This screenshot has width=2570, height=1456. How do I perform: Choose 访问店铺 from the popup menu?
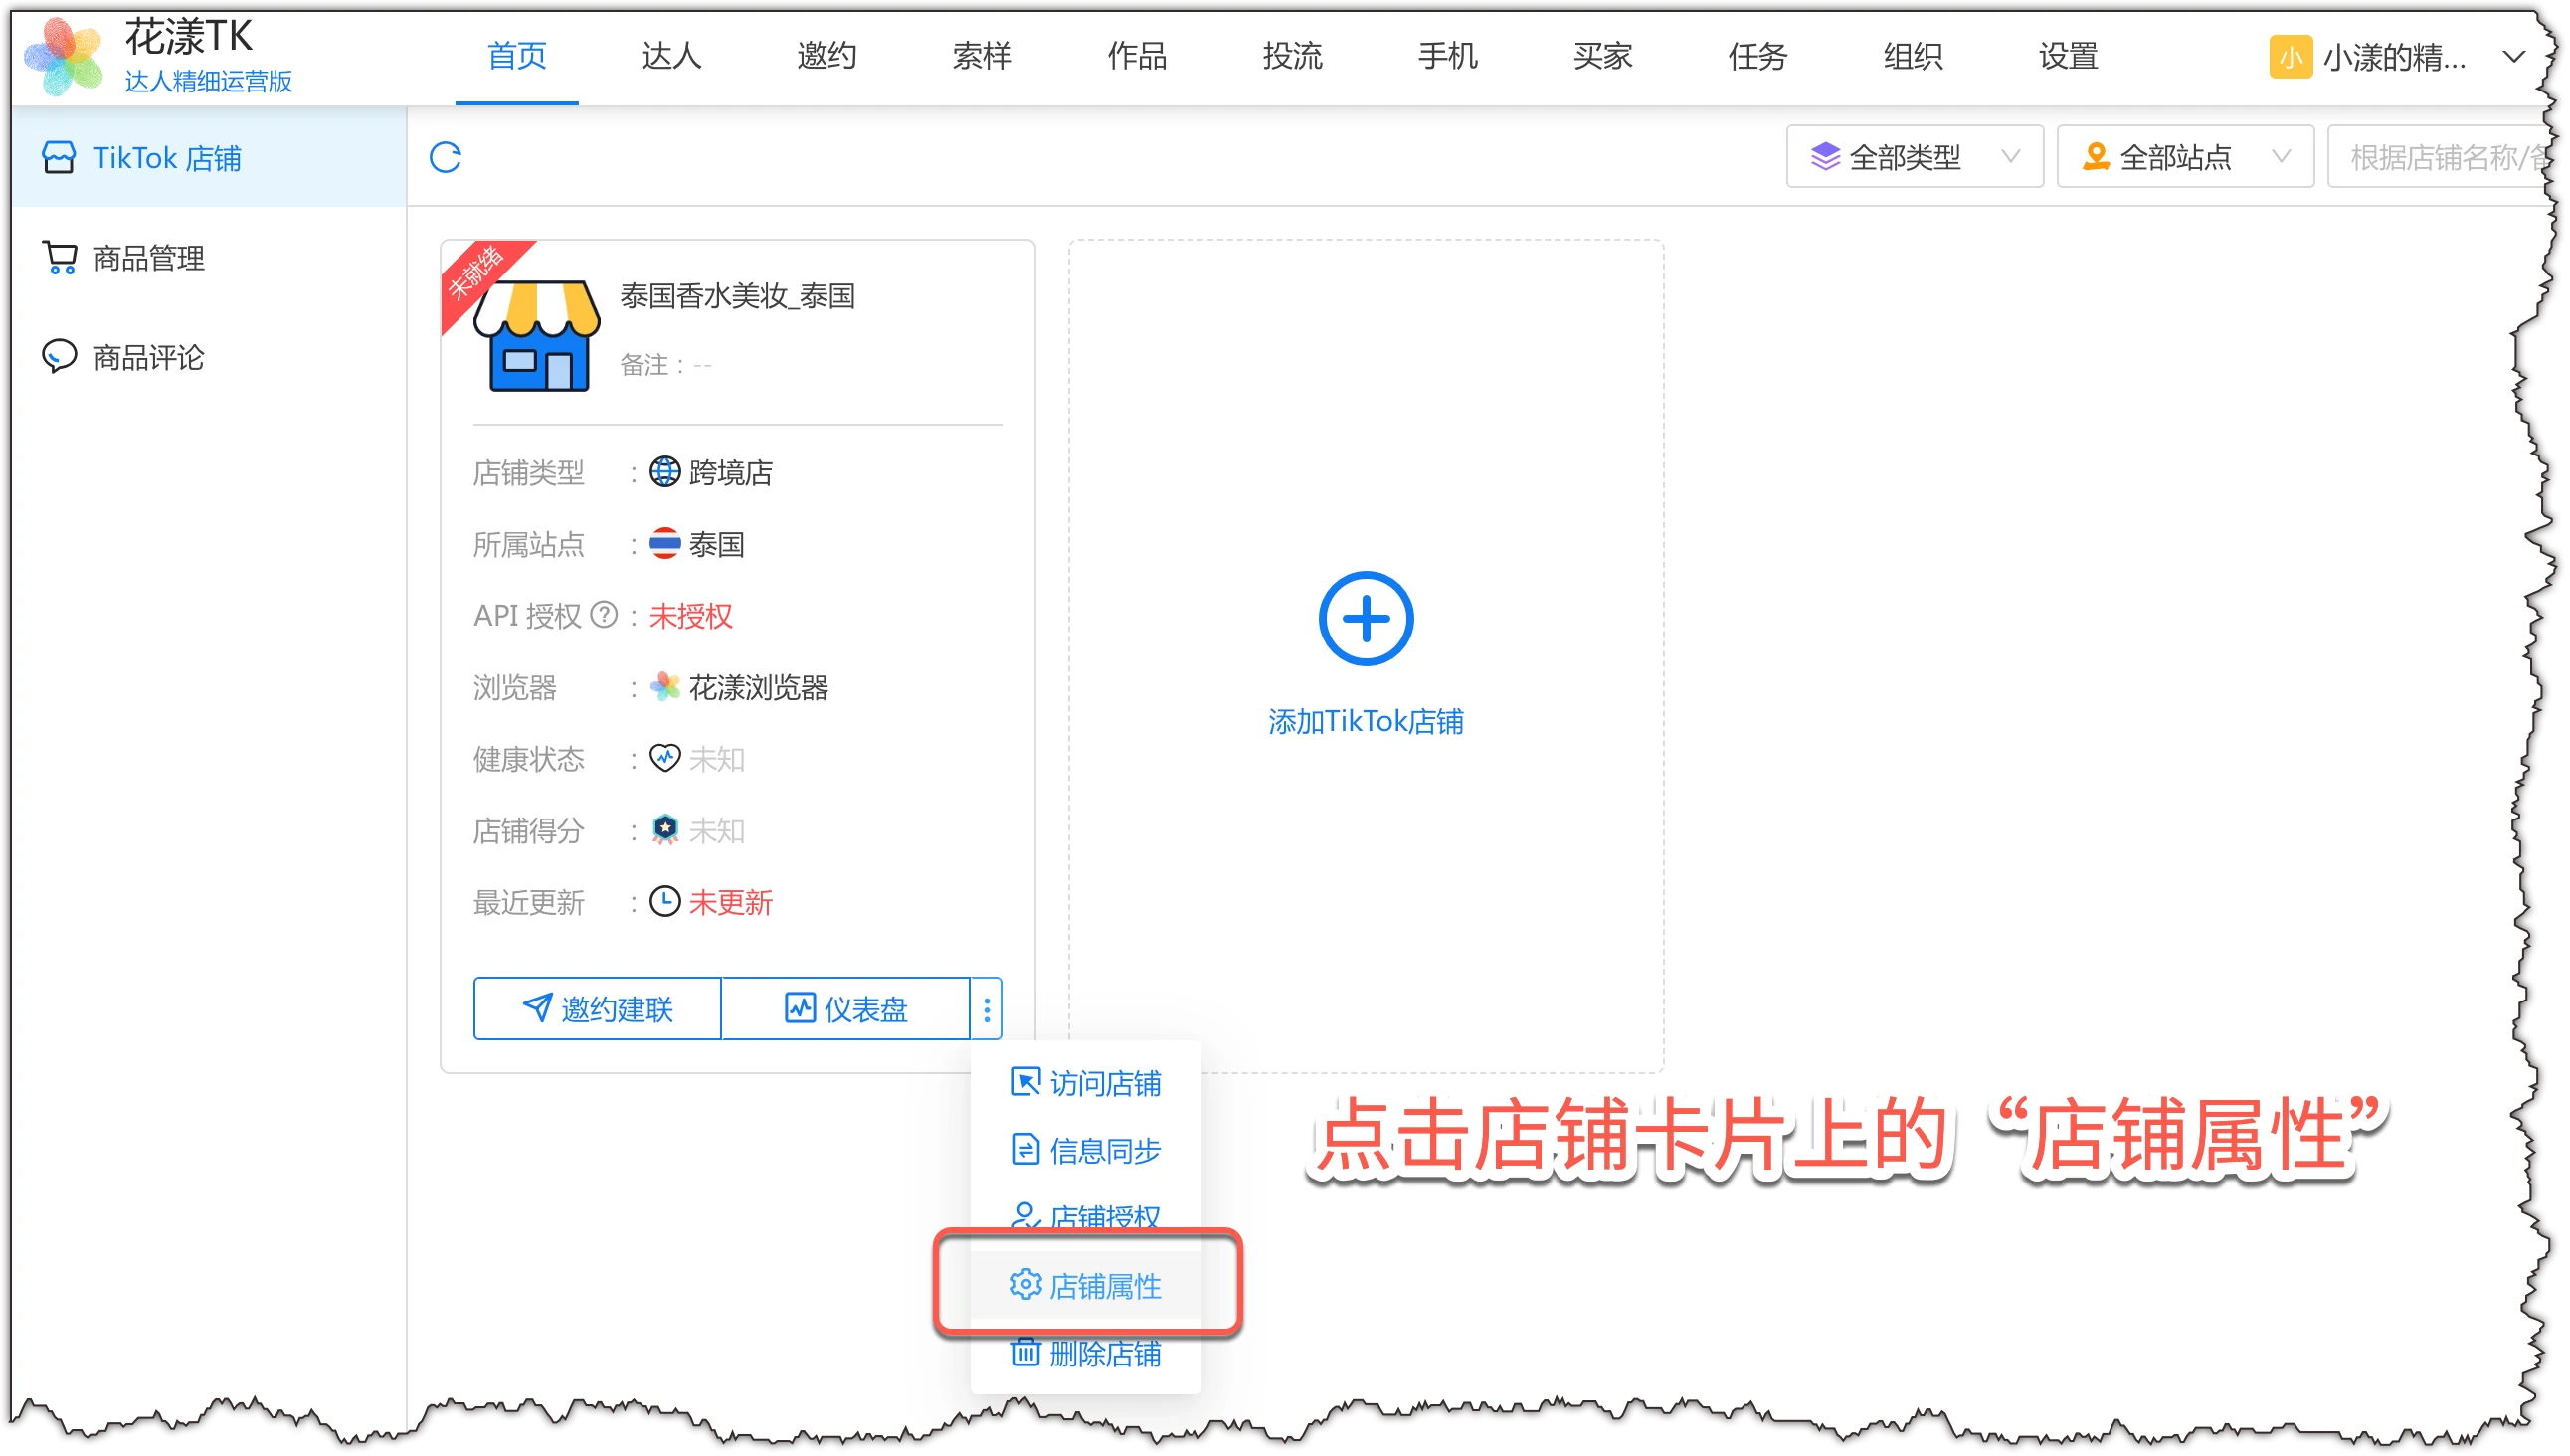tap(1086, 1083)
